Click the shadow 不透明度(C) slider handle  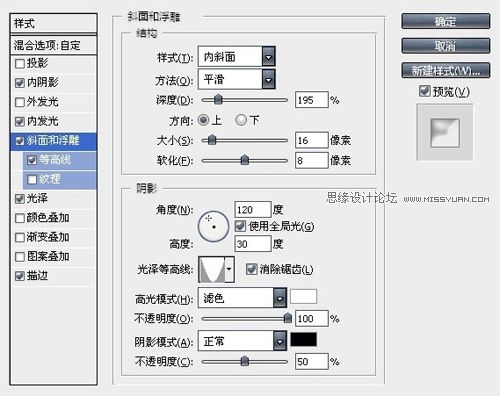pos(245,361)
